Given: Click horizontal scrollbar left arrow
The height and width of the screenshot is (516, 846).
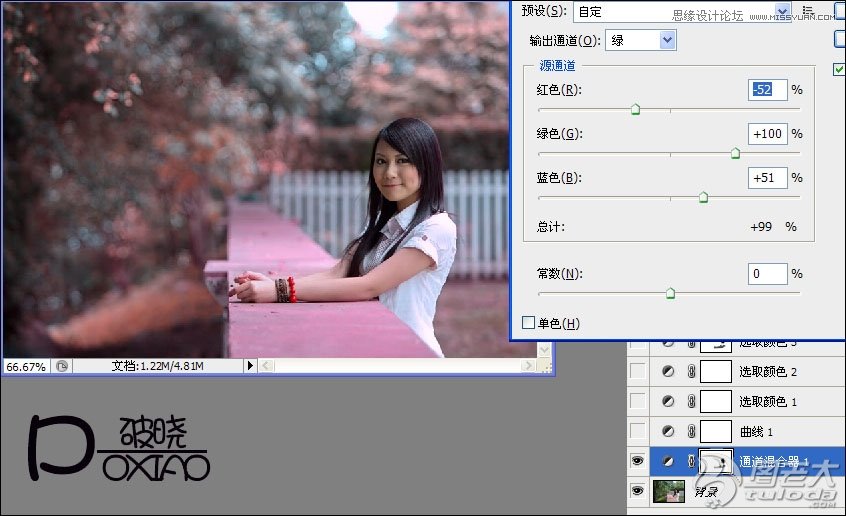Looking at the screenshot, I should 265,366.
